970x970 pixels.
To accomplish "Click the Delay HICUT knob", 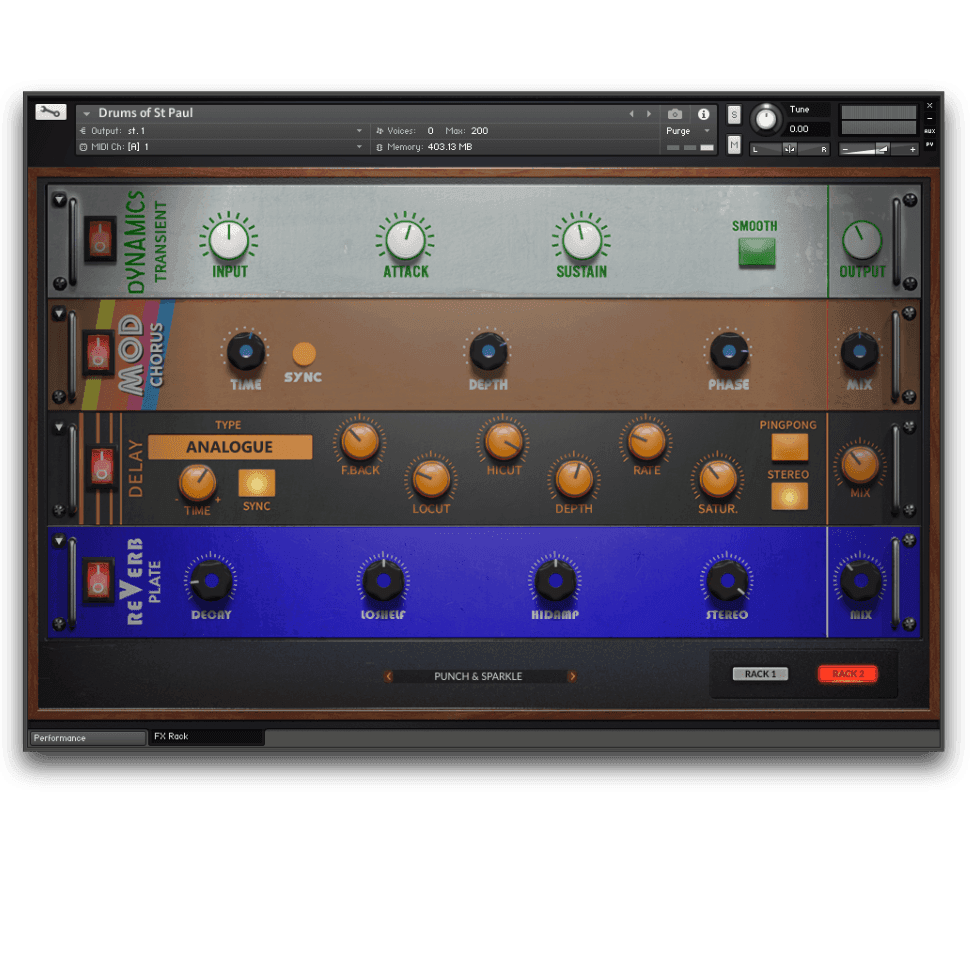I will (504, 441).
